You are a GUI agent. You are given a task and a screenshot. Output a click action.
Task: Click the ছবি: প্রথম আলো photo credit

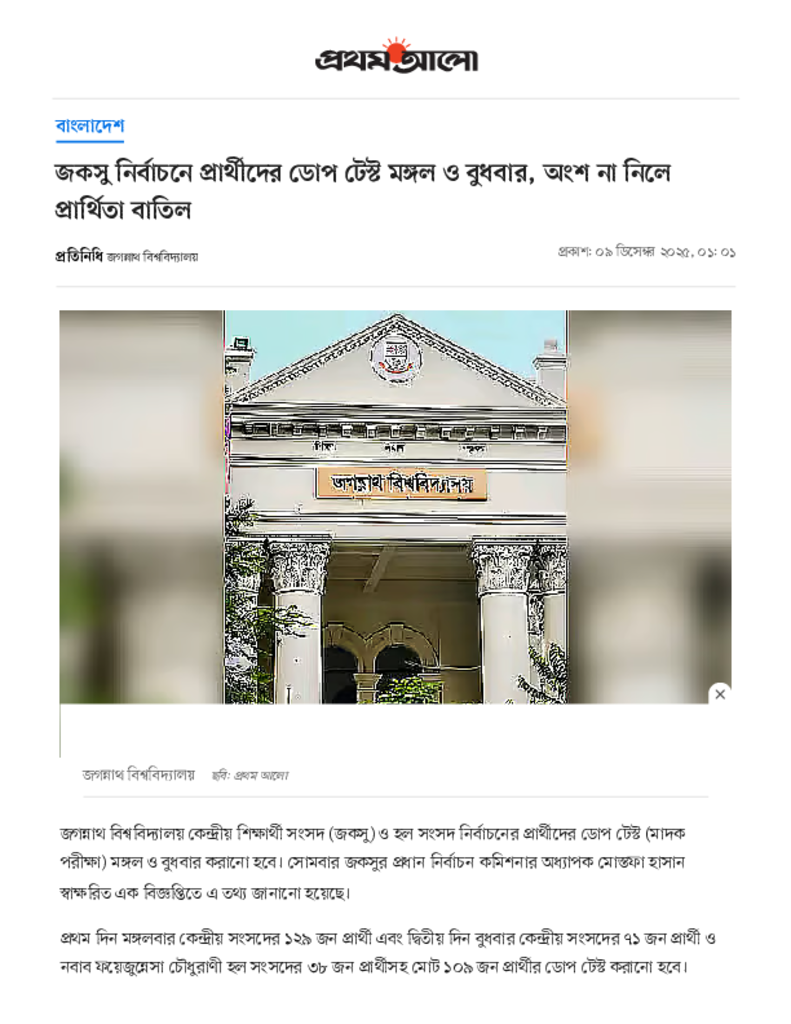point(250,776)
